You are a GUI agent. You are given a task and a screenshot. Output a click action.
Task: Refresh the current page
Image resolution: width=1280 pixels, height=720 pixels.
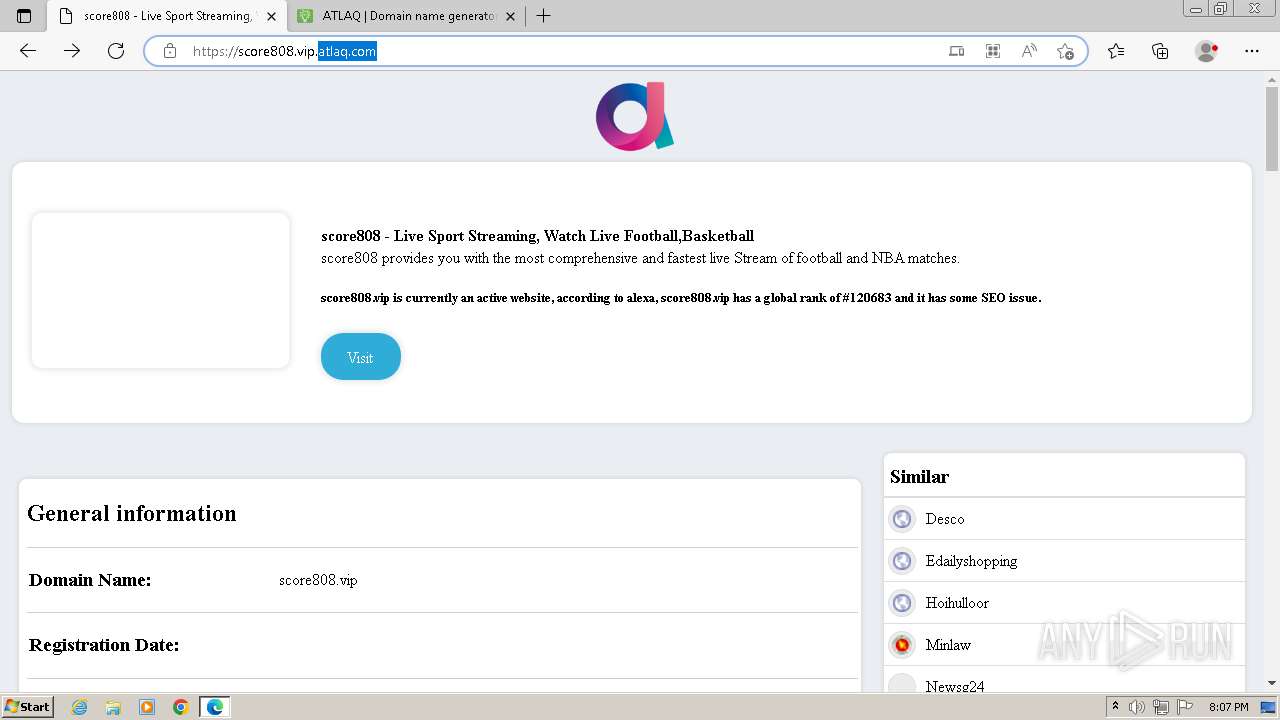click(116, 51)
